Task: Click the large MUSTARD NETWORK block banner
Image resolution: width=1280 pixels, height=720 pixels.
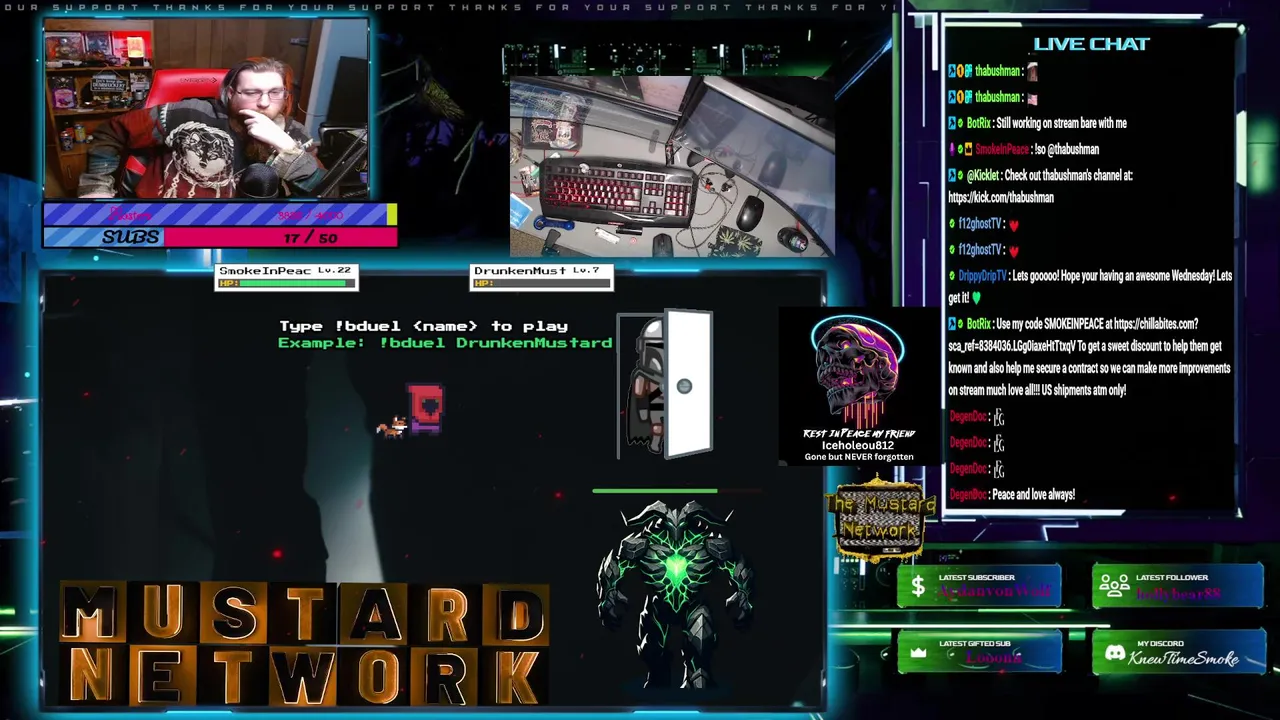Action: (305, 645)
